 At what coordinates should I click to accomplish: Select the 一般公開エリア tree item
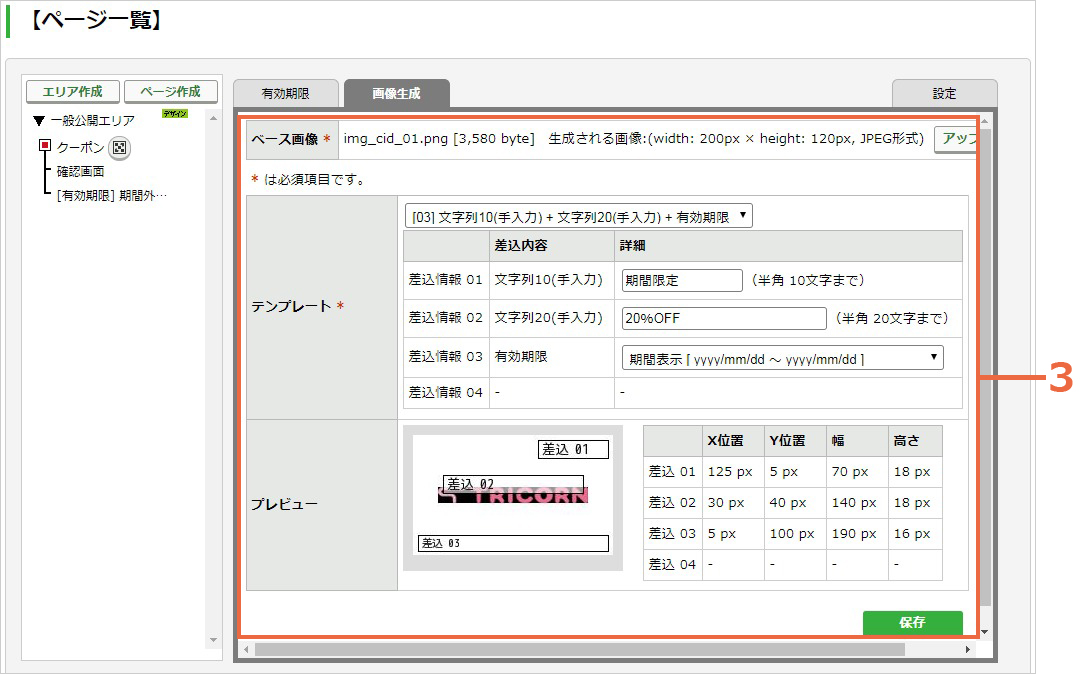[x=93, y=121]
